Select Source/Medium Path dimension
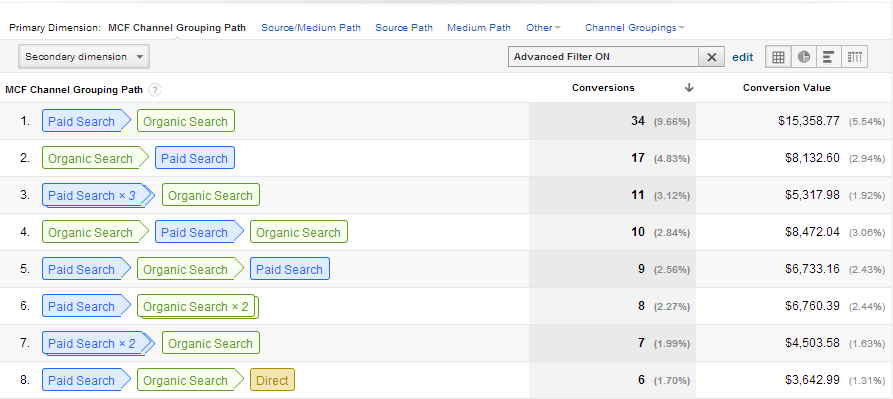The image size is (893, 399). [311, 27]
